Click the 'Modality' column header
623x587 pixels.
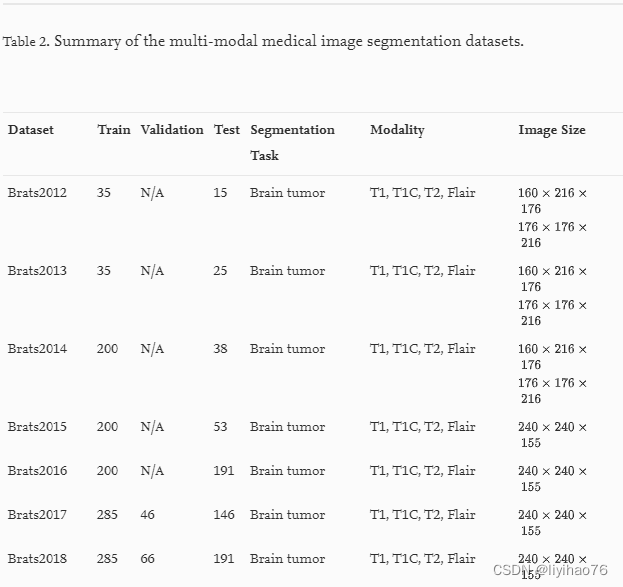397,130
